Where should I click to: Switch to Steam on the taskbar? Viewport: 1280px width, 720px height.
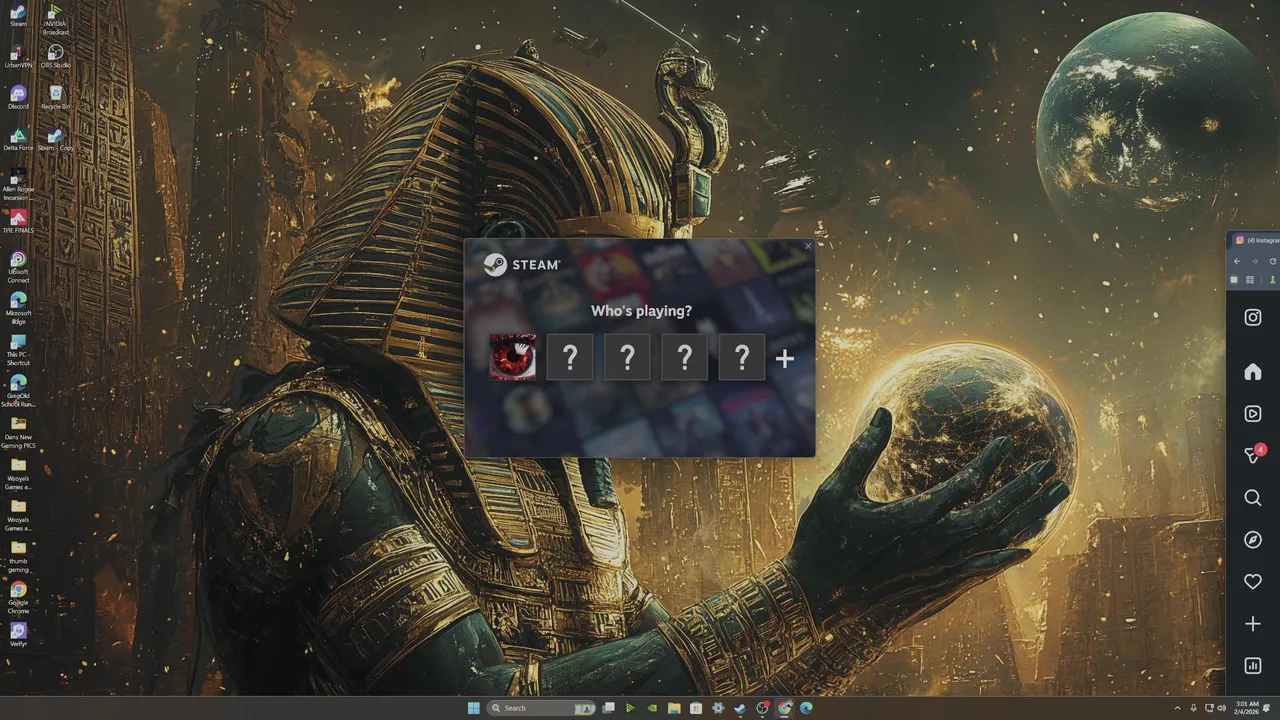(x=740, y=708)
